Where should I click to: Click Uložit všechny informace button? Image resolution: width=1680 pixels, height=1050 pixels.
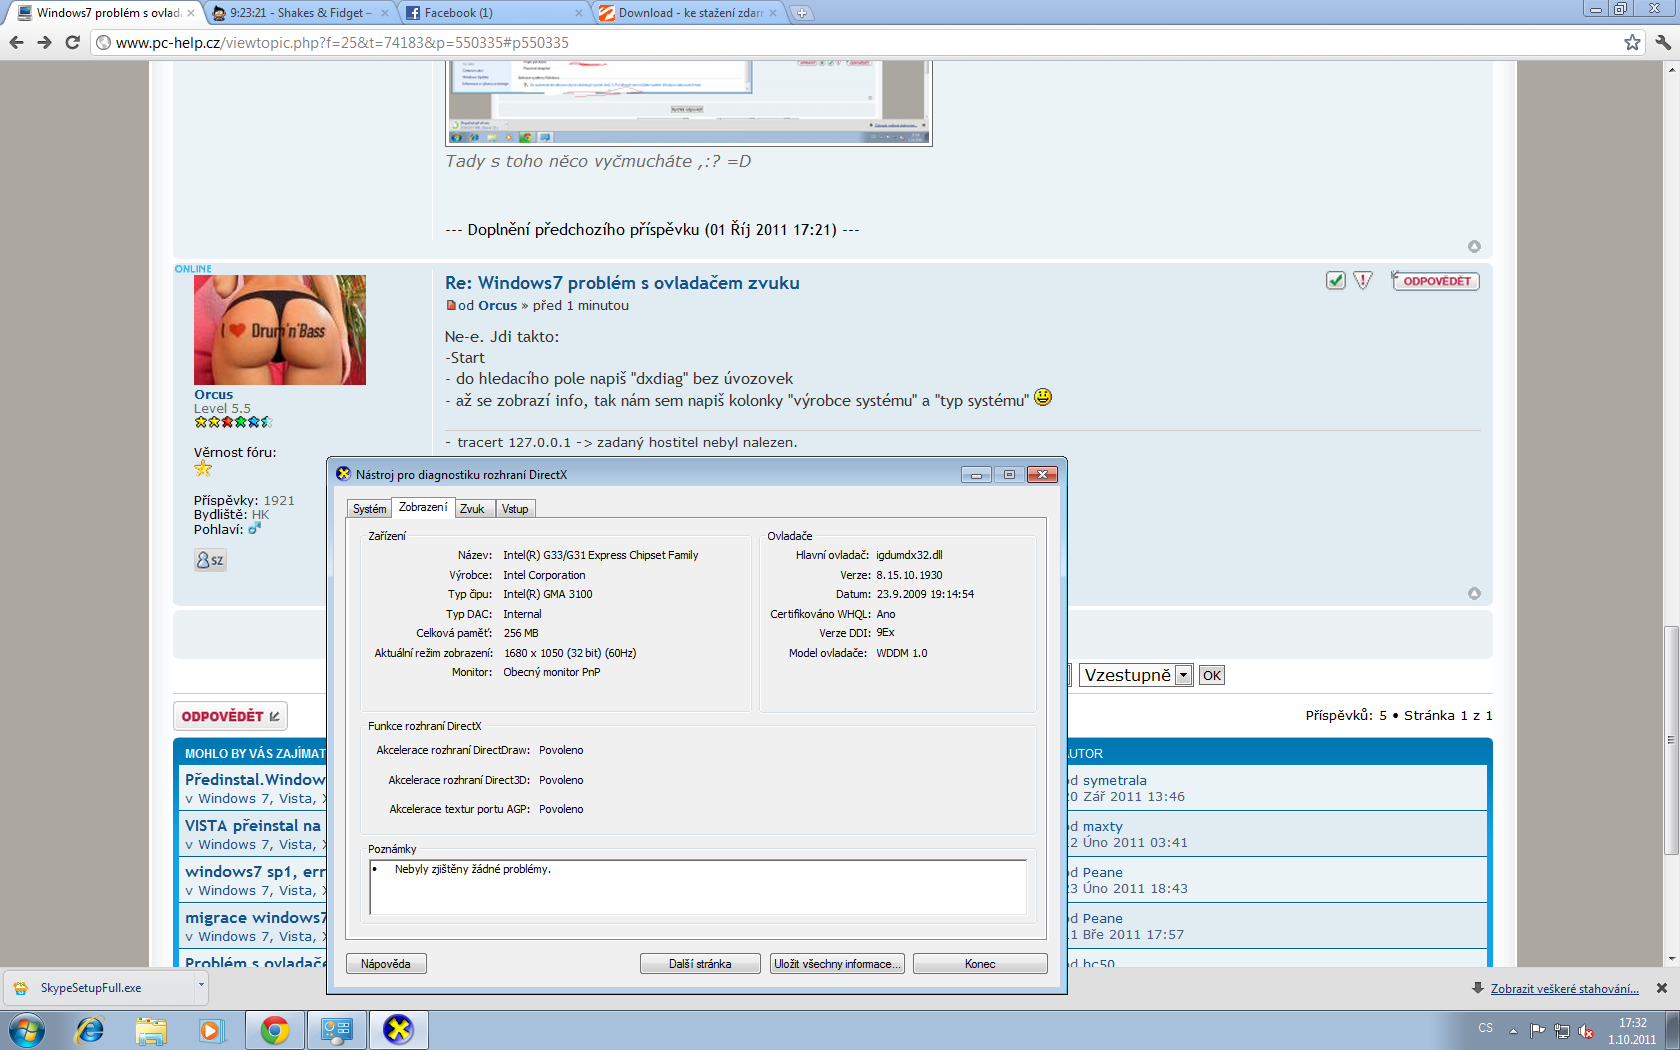837,964
